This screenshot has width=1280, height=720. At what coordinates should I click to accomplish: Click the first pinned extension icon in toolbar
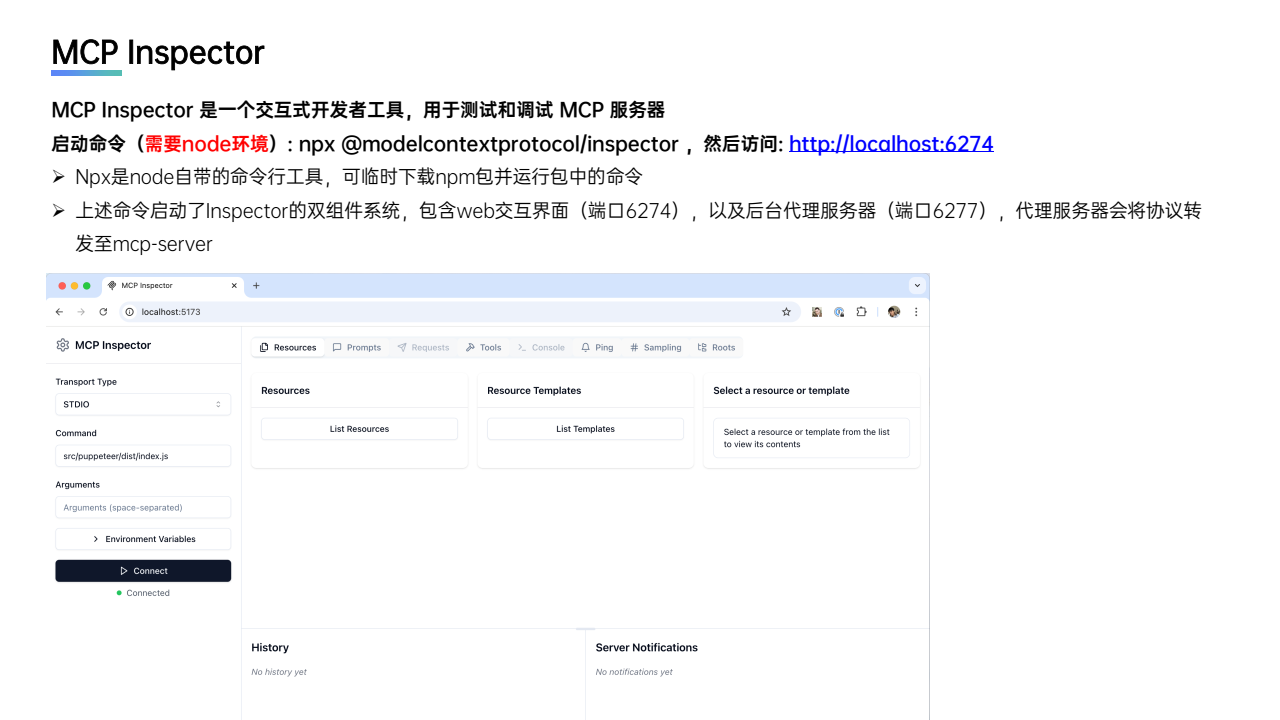816,312
